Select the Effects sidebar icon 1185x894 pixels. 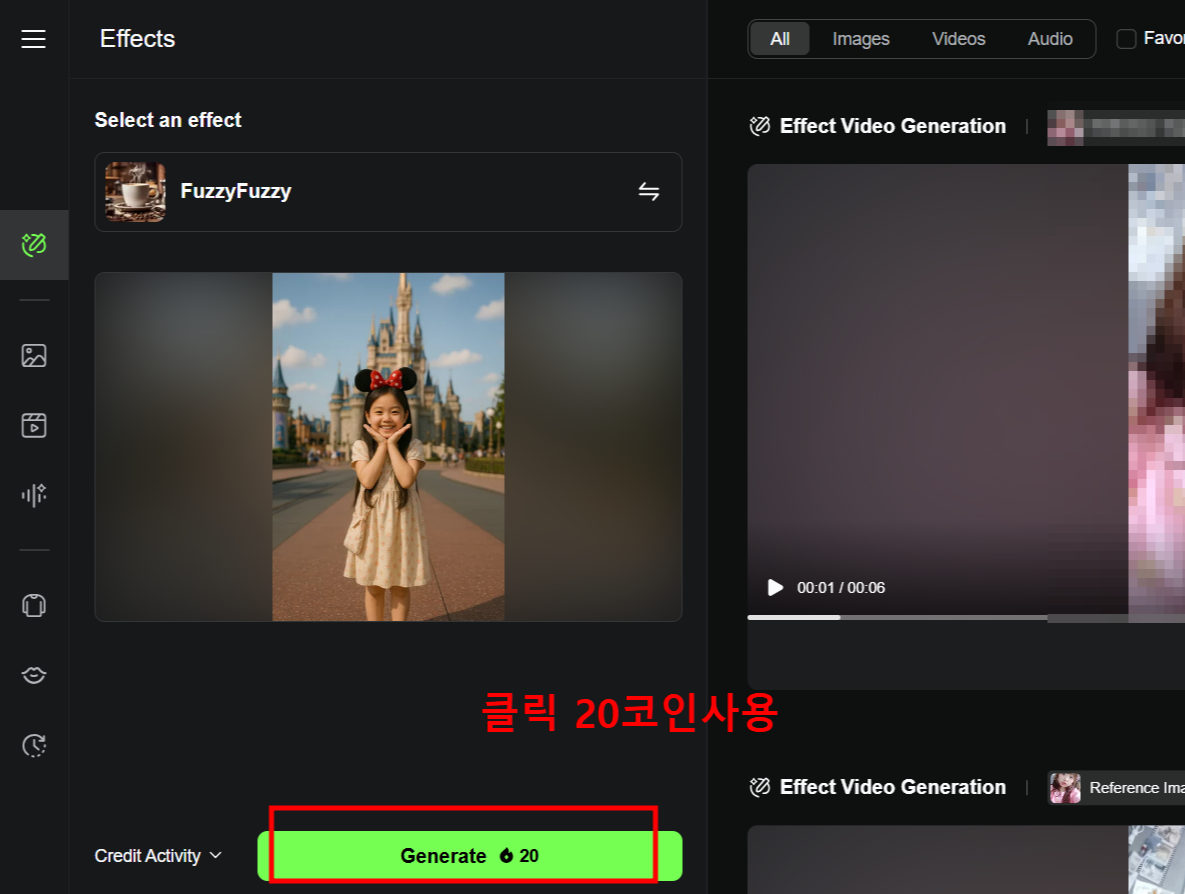(34, 245)
